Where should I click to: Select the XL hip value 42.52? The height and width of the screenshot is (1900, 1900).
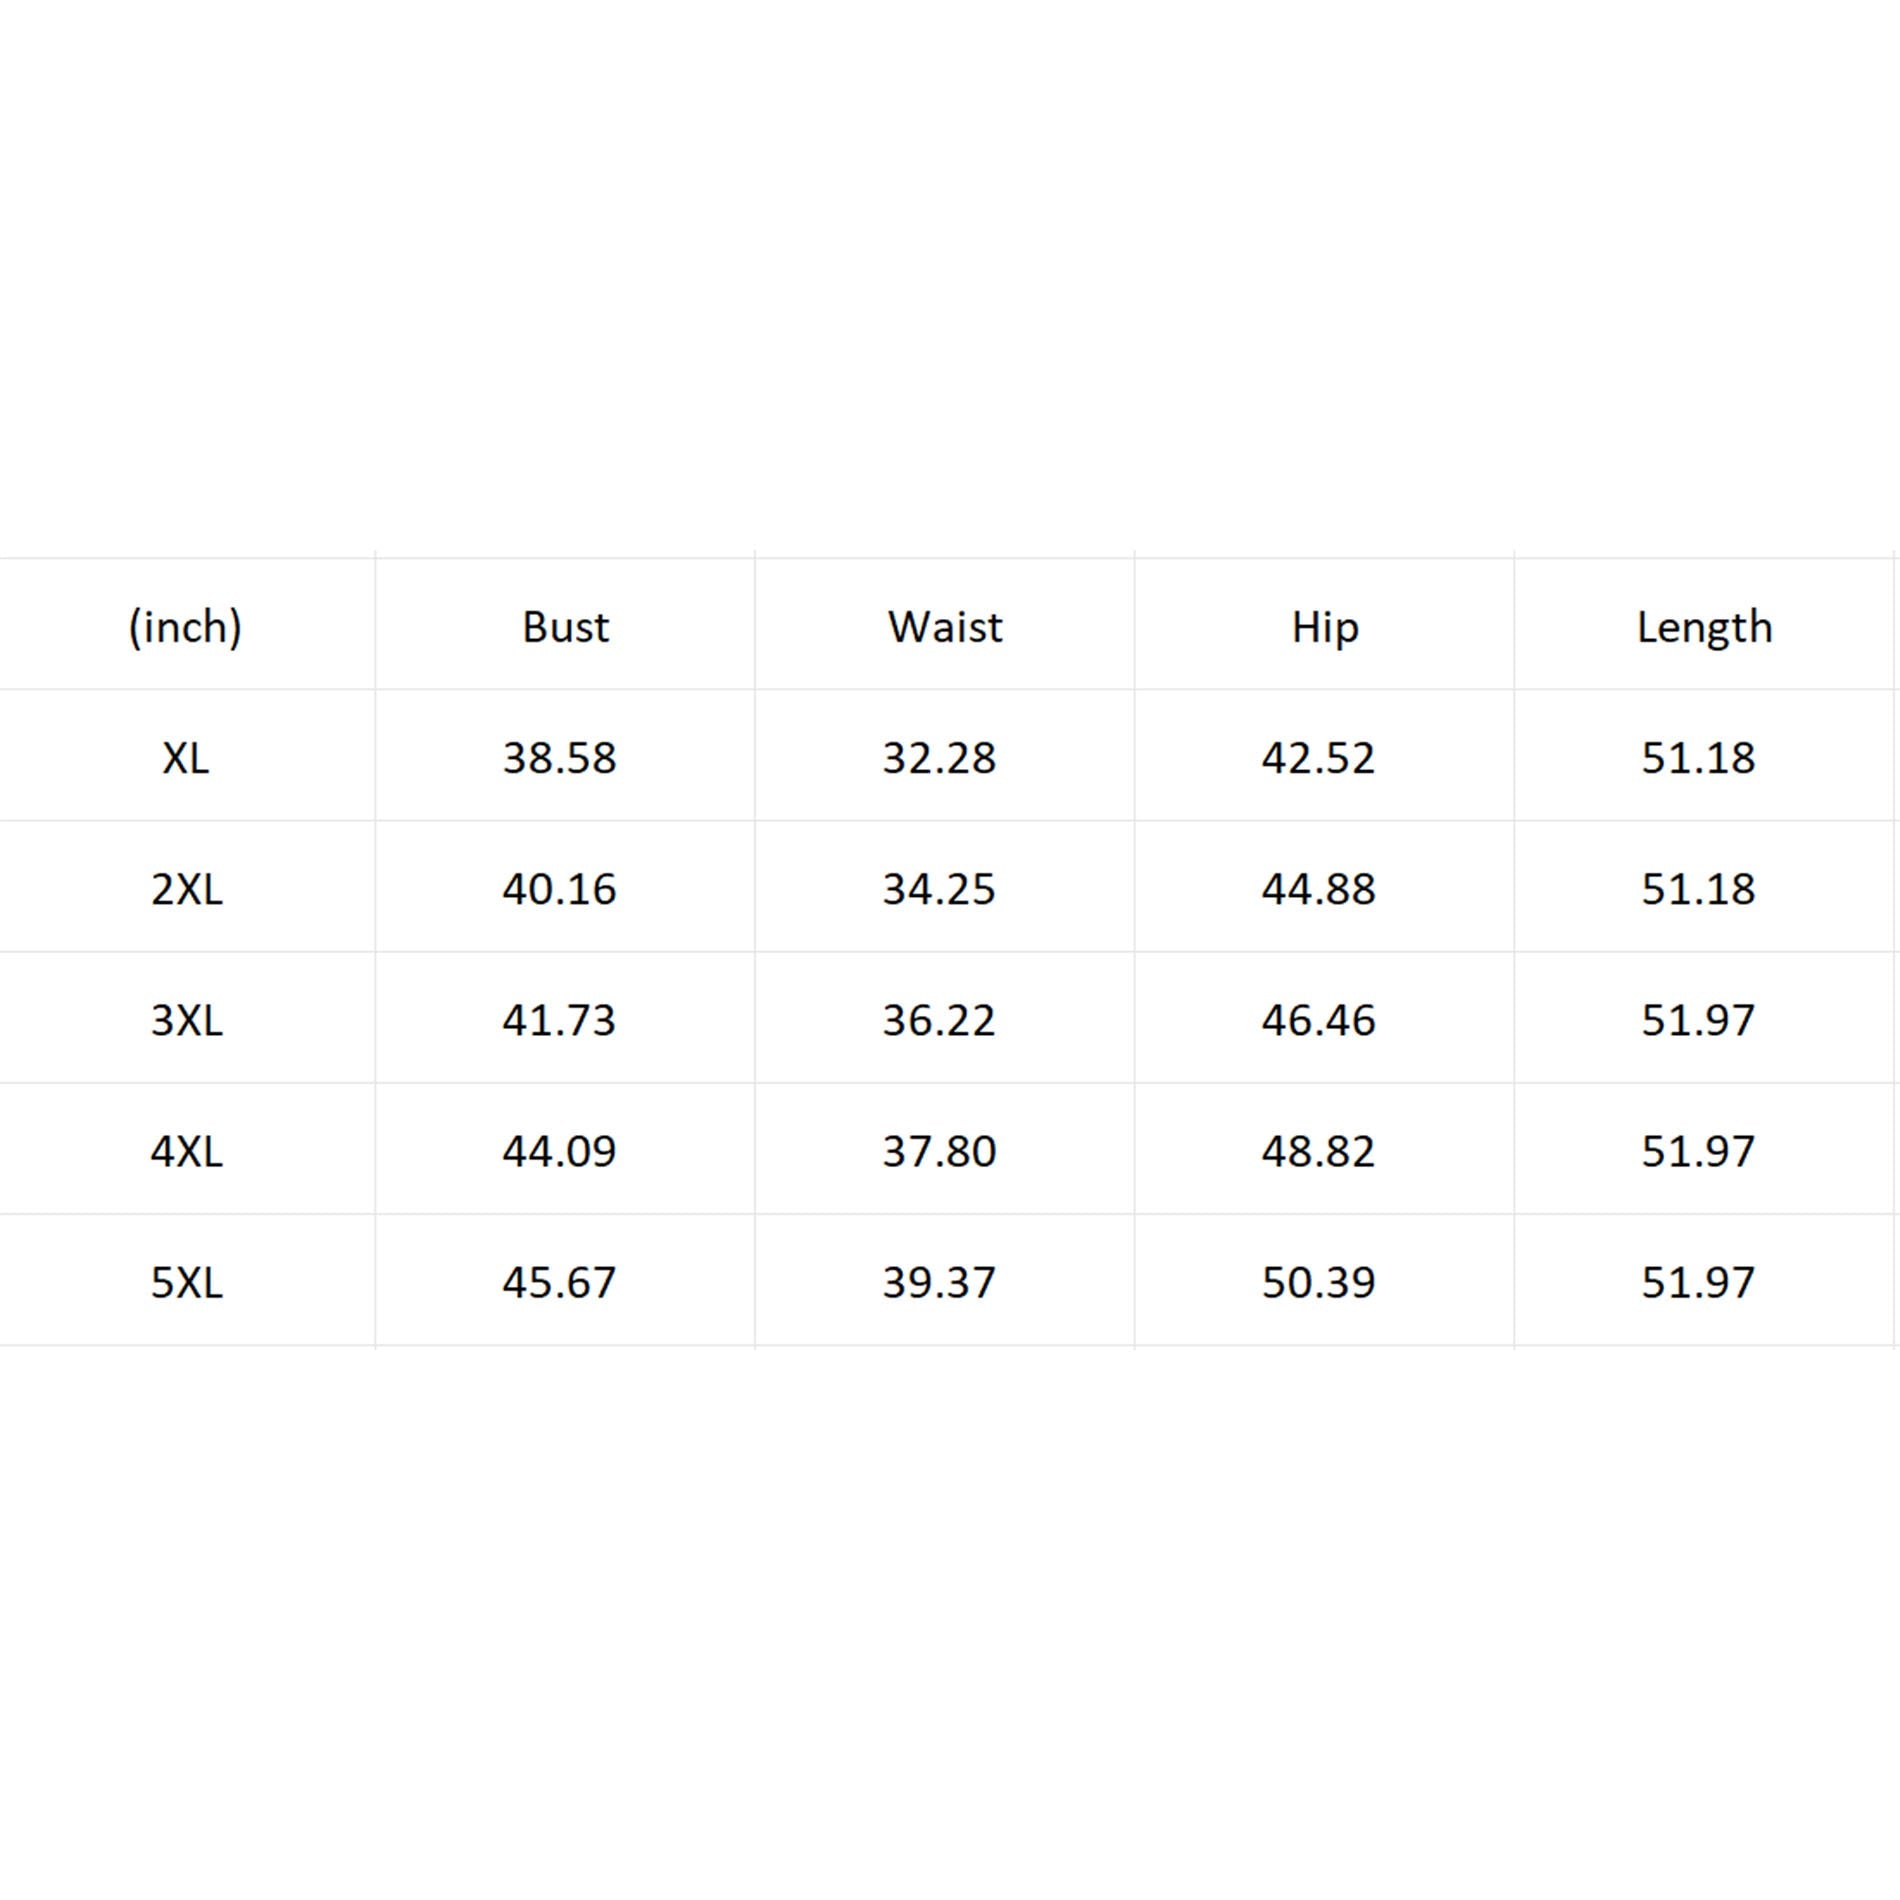[x=1318, y=758]
